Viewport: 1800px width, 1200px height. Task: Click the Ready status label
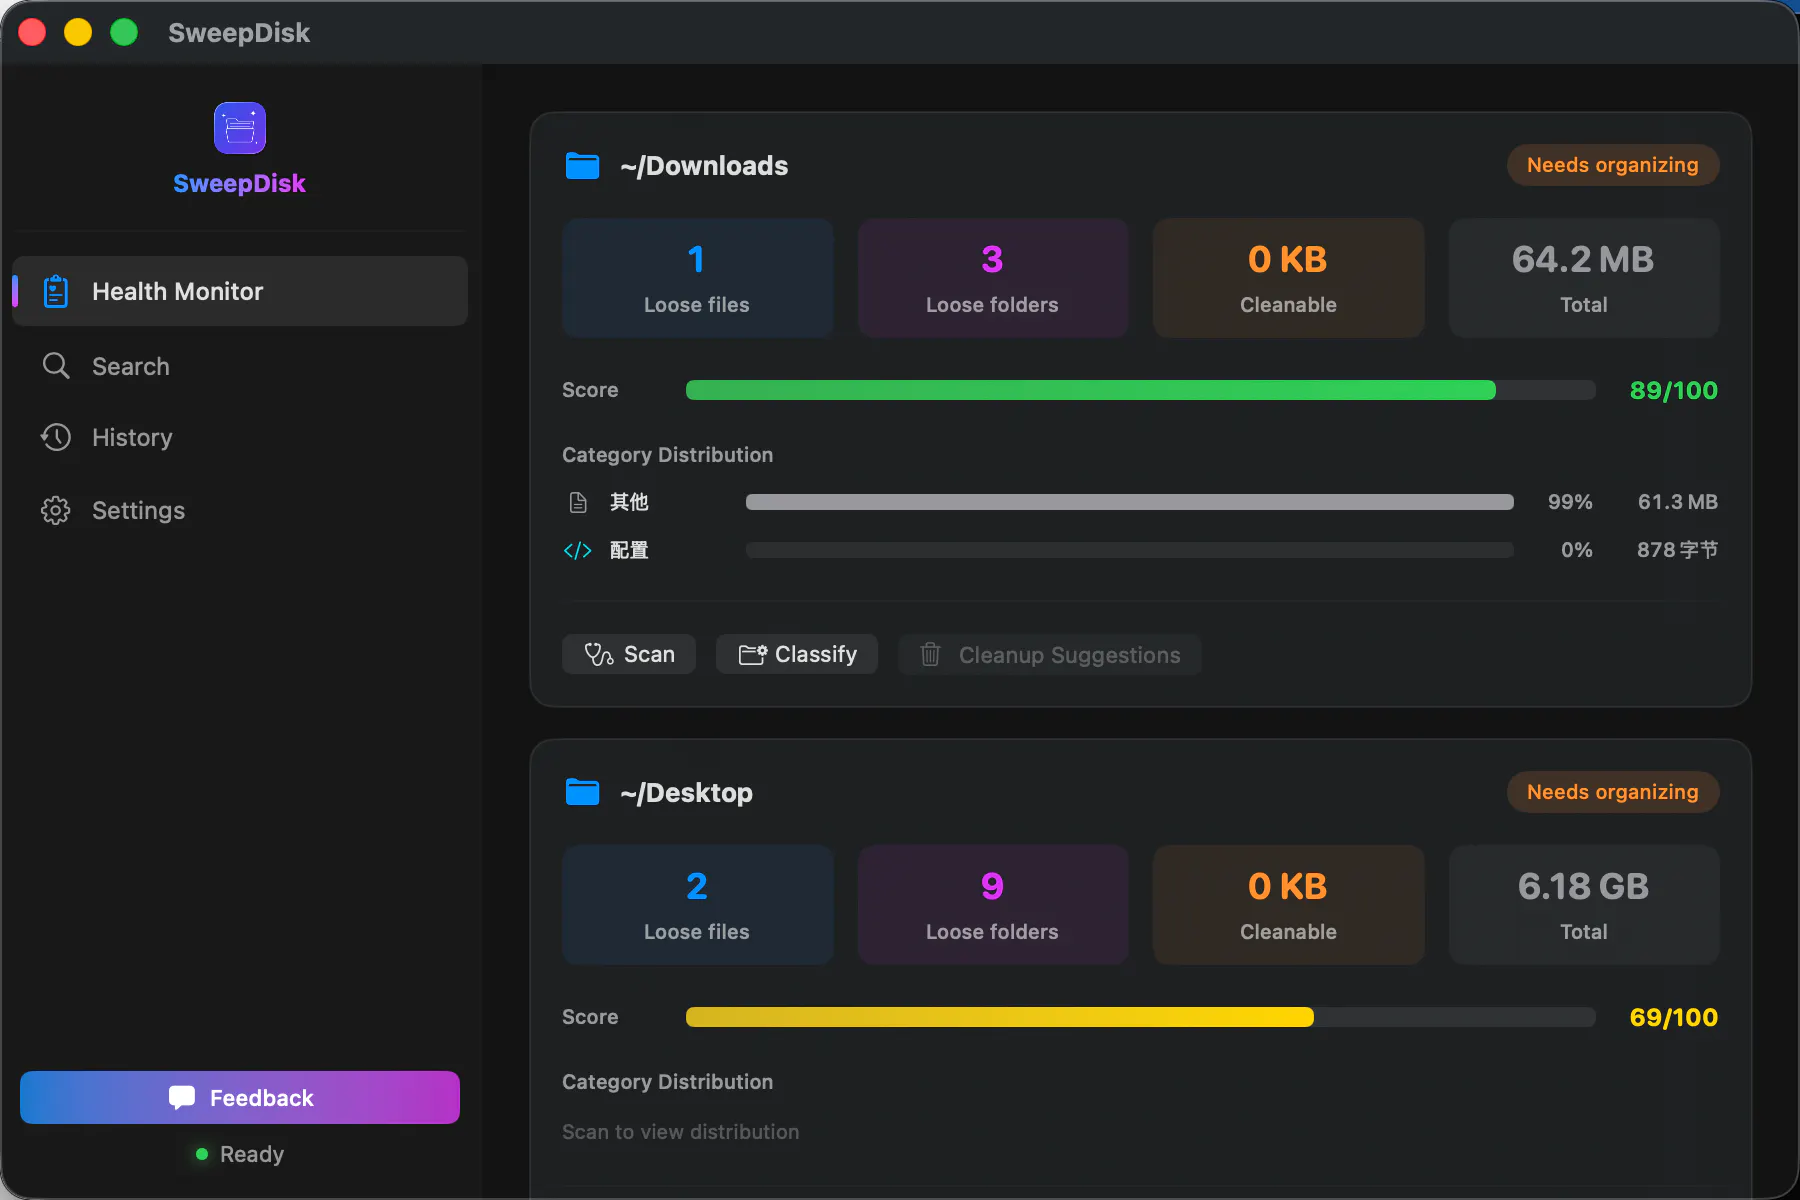tap(252, 1154)
